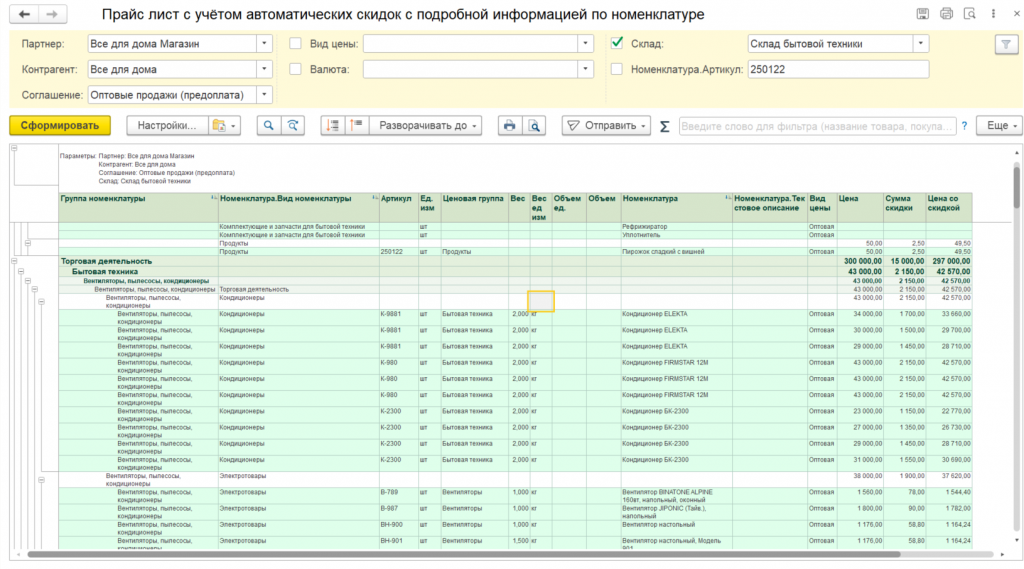Click the find magnifier icon in toolbar
The width and height of the screenshot is (1024, 569).
268,126
